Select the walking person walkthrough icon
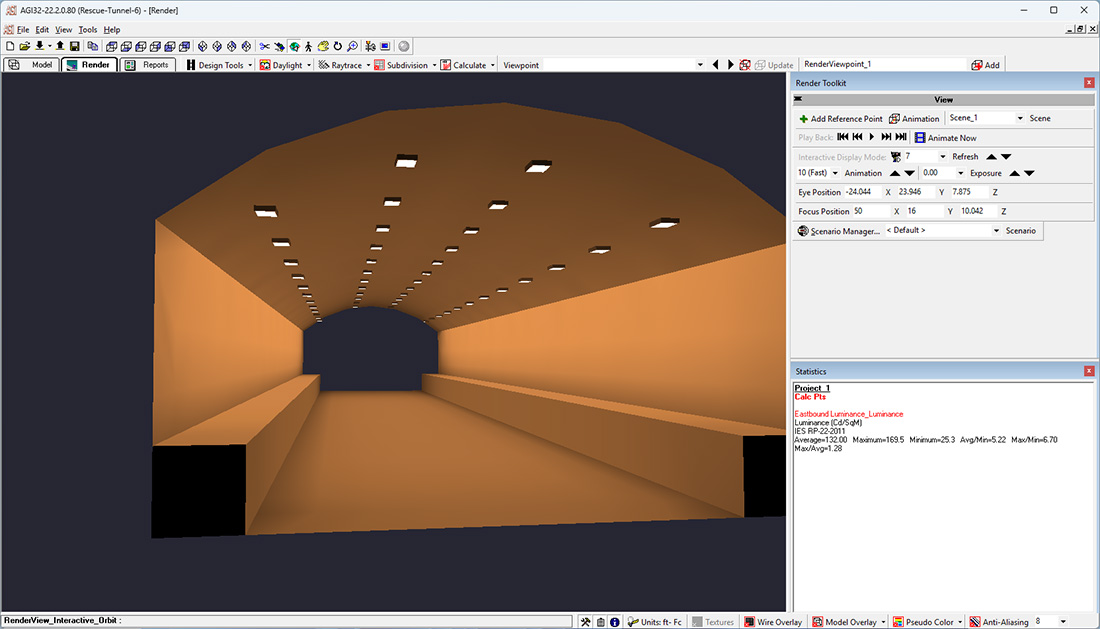This screenshot has height=629, width=1100. click(308, 46)
